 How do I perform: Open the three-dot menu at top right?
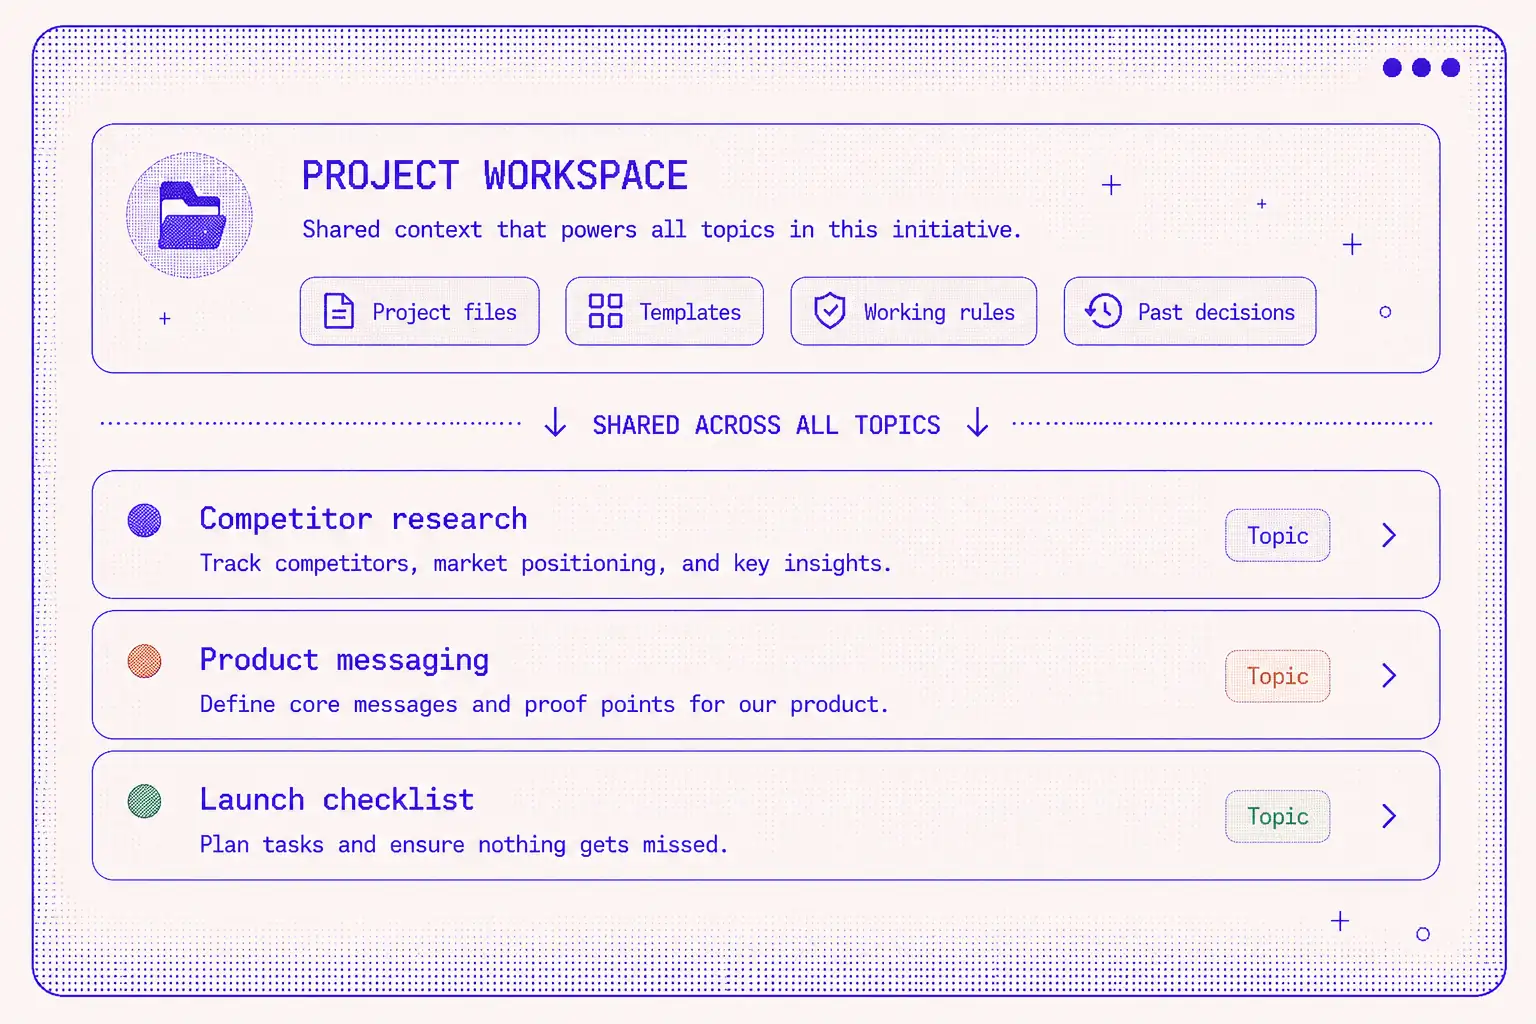[x=1421, y=68]
